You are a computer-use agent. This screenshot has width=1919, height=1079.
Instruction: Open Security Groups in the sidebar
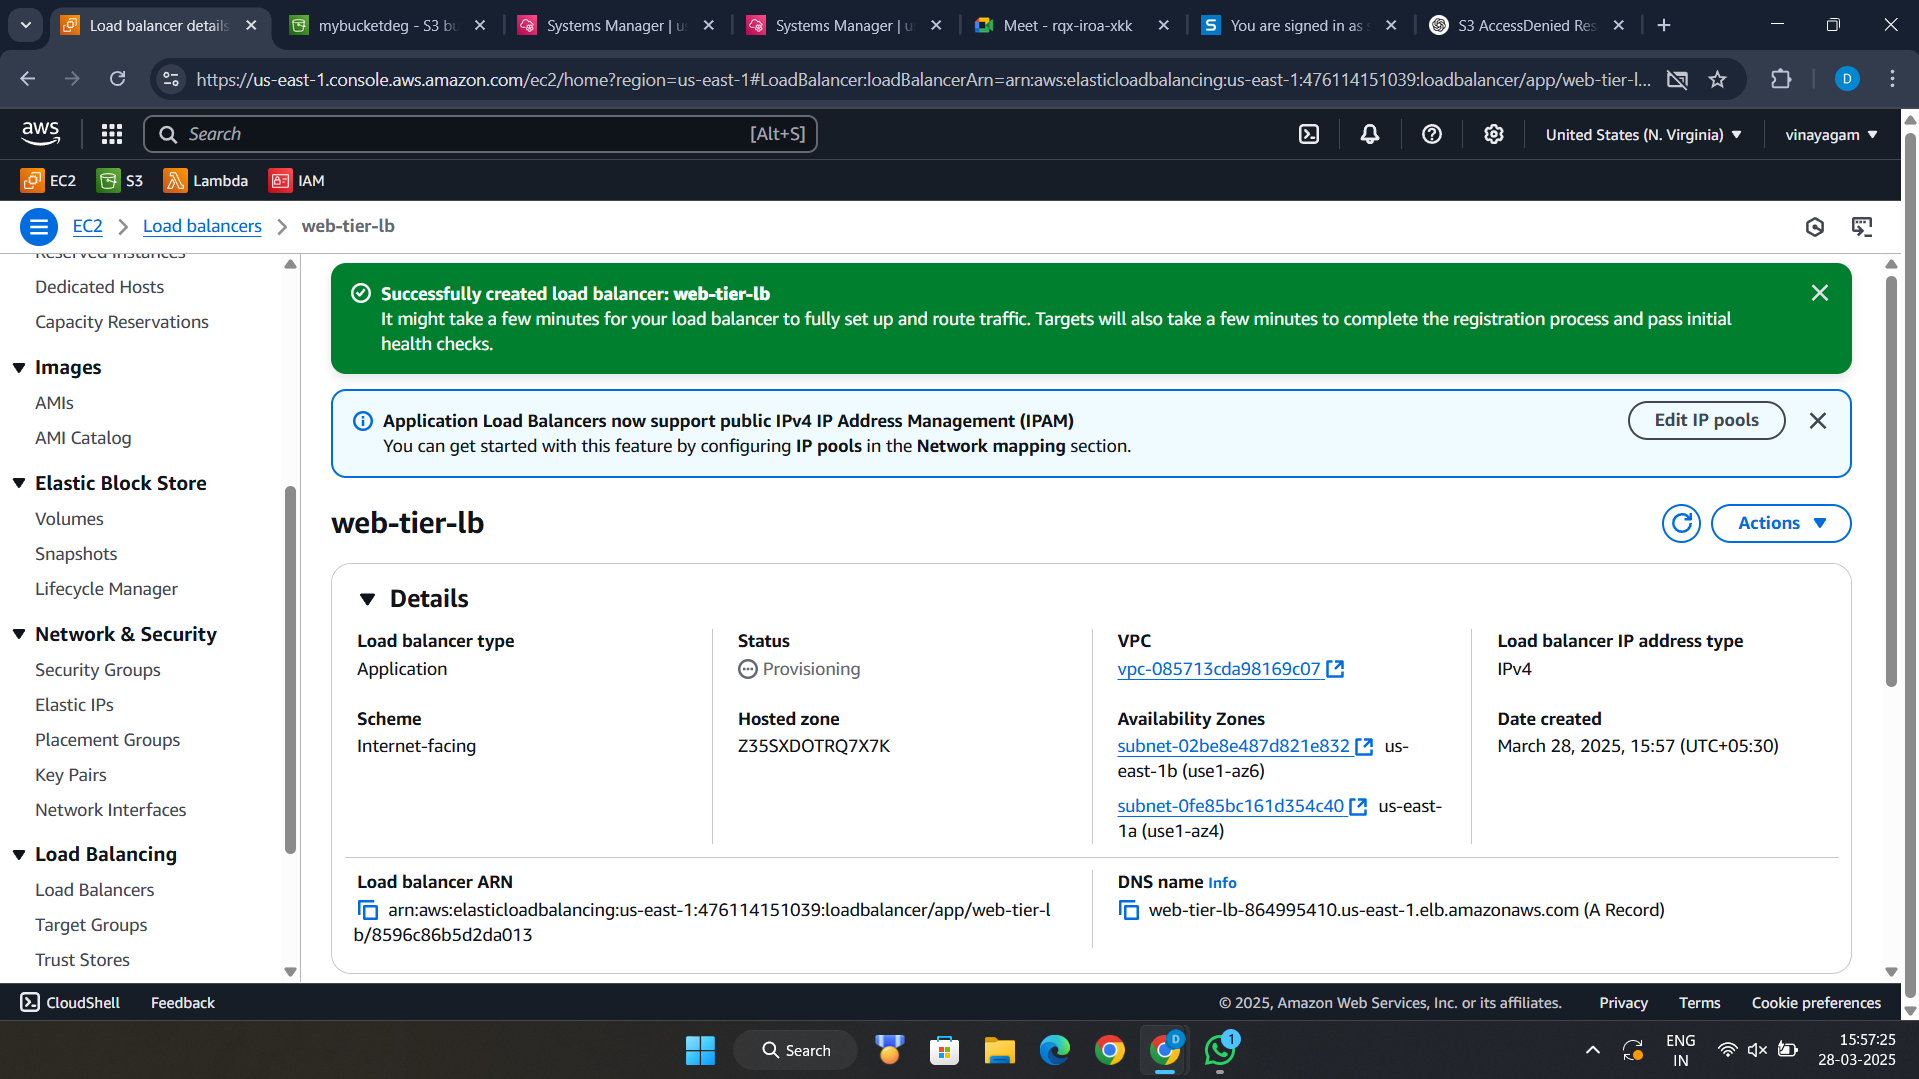coord(98,670)
